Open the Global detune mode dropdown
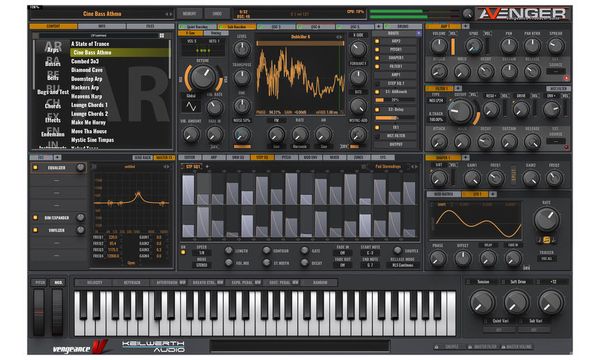 click(x=191, y=96)
